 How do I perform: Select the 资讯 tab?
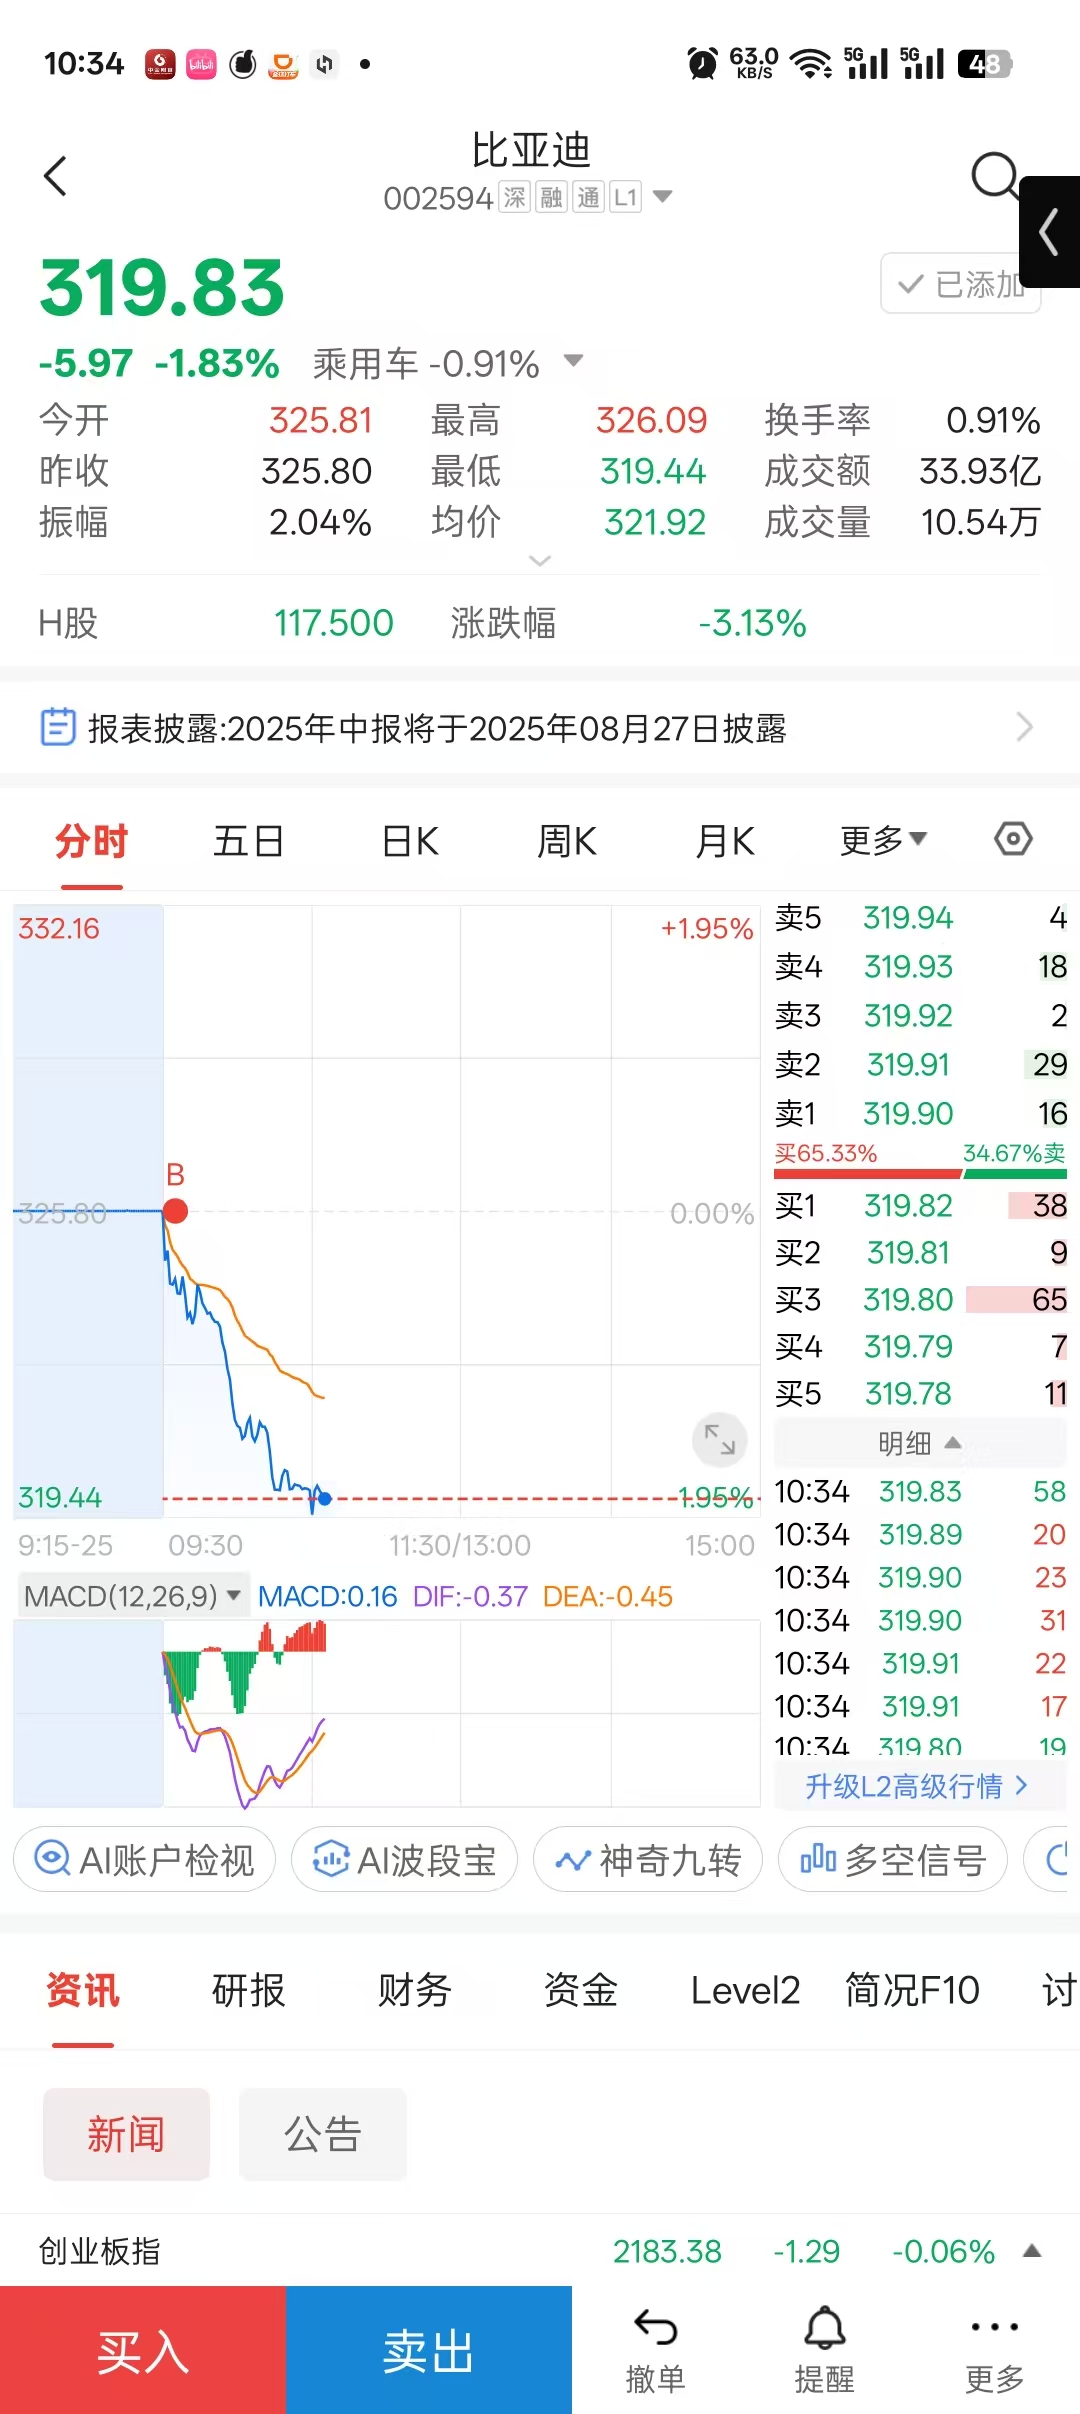[x=83, y=1990]
